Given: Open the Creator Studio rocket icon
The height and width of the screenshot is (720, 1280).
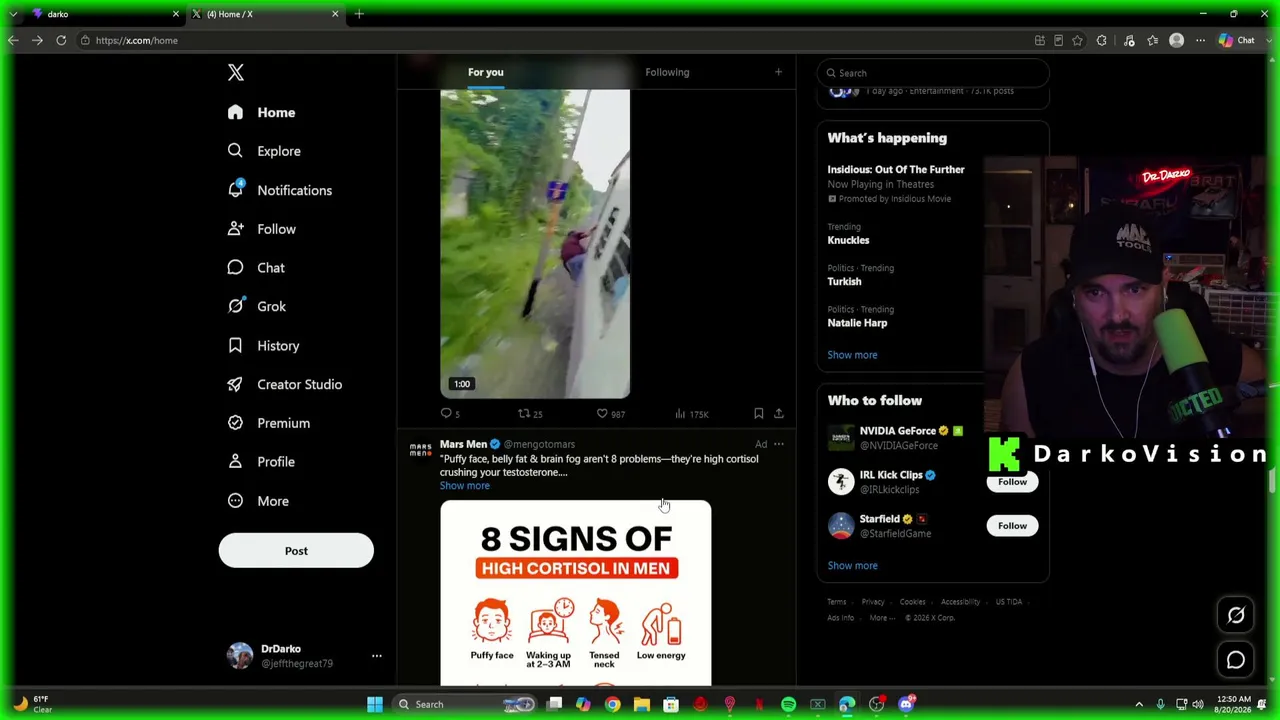Looking at the screenshot, I should pos(235,384).
